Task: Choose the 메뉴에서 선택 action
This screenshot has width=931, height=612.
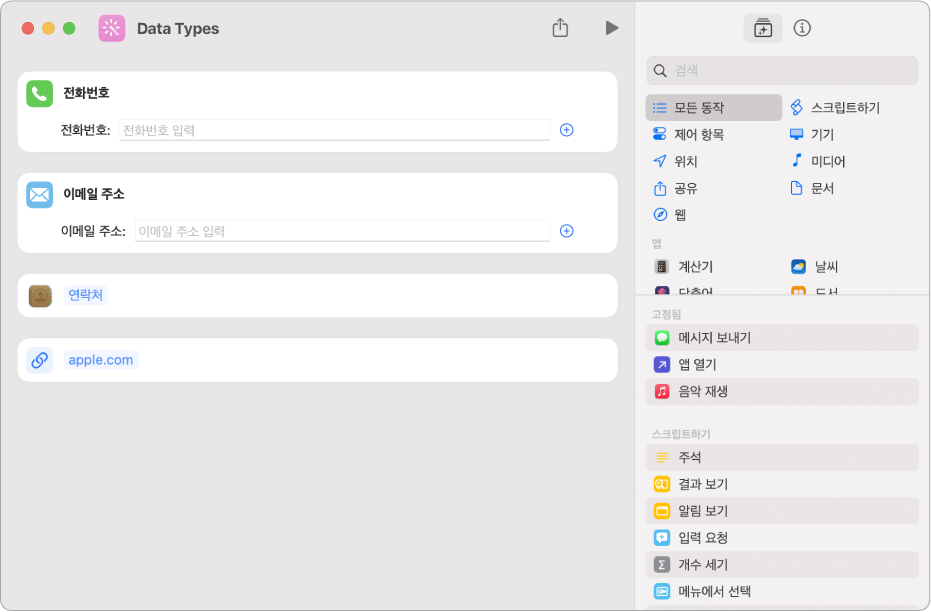Action: (x=782, y=591)
